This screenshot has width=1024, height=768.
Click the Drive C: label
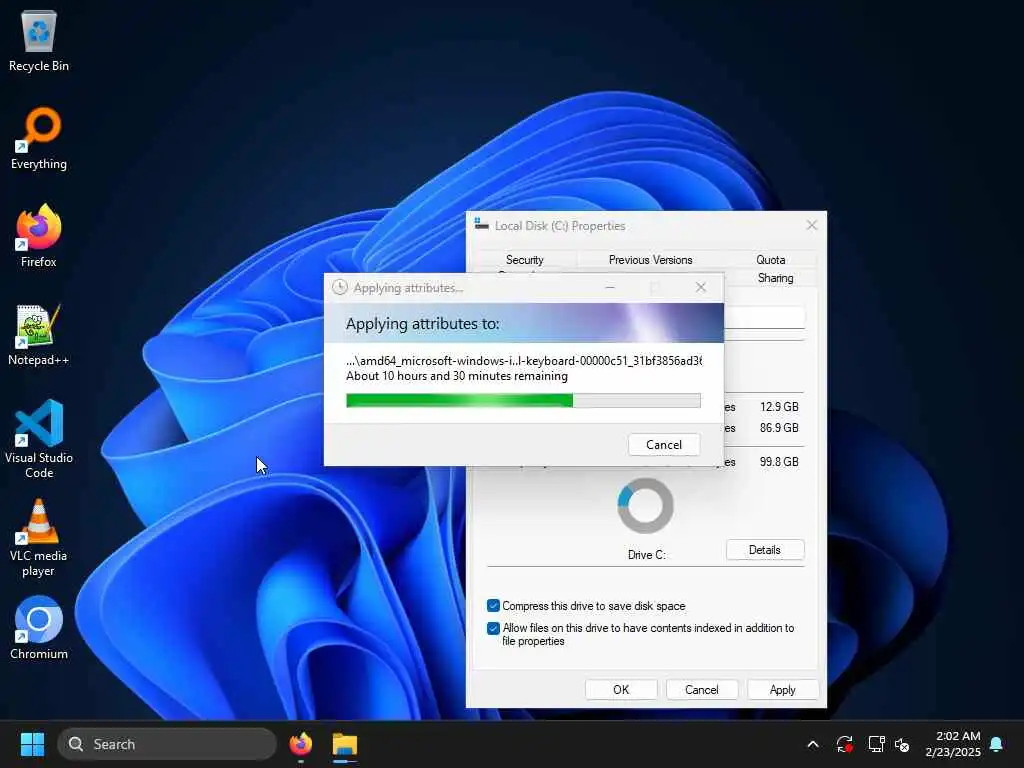pyautogui.click(x=647, y=554)
